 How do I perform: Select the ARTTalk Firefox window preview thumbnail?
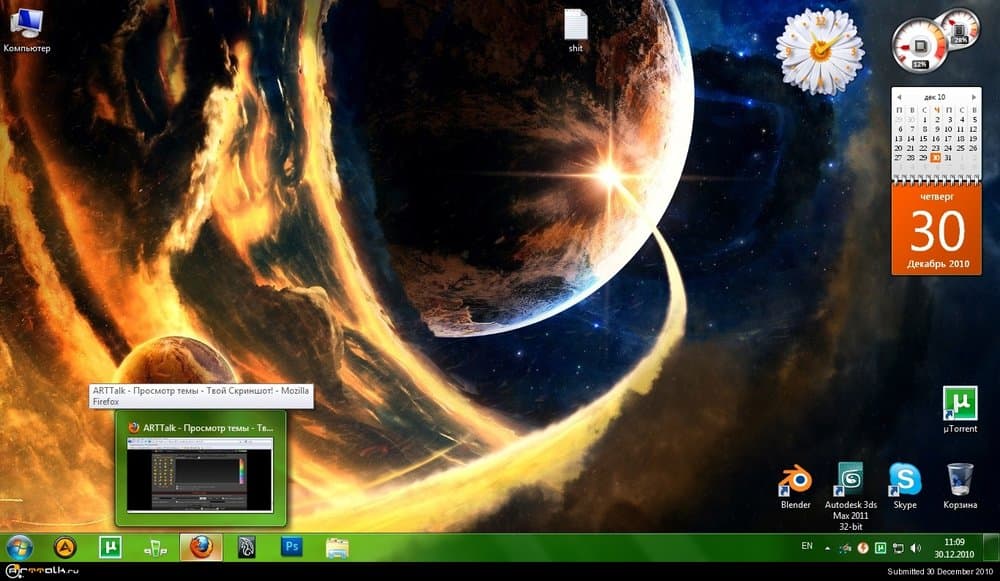(201, 474)
